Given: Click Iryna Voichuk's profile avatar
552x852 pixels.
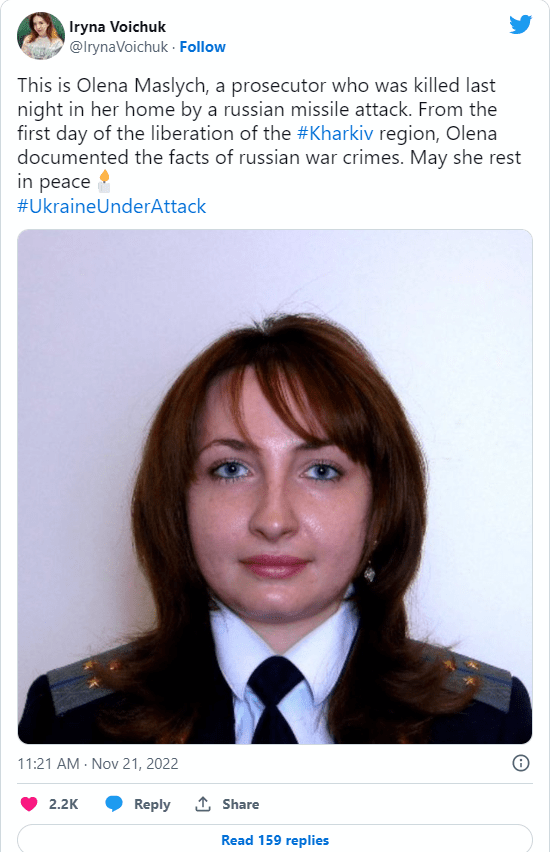Looking at the screenshot, I should coord(41,36).
